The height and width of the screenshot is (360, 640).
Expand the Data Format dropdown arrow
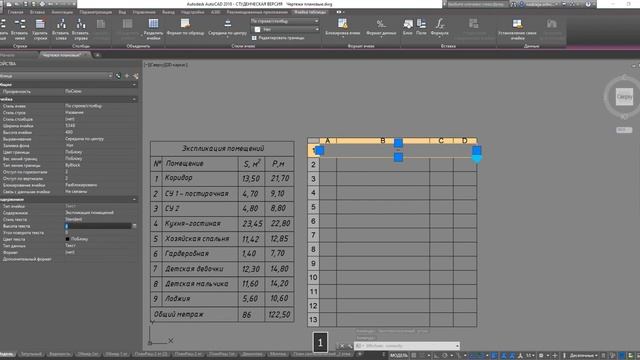point(381,37)
